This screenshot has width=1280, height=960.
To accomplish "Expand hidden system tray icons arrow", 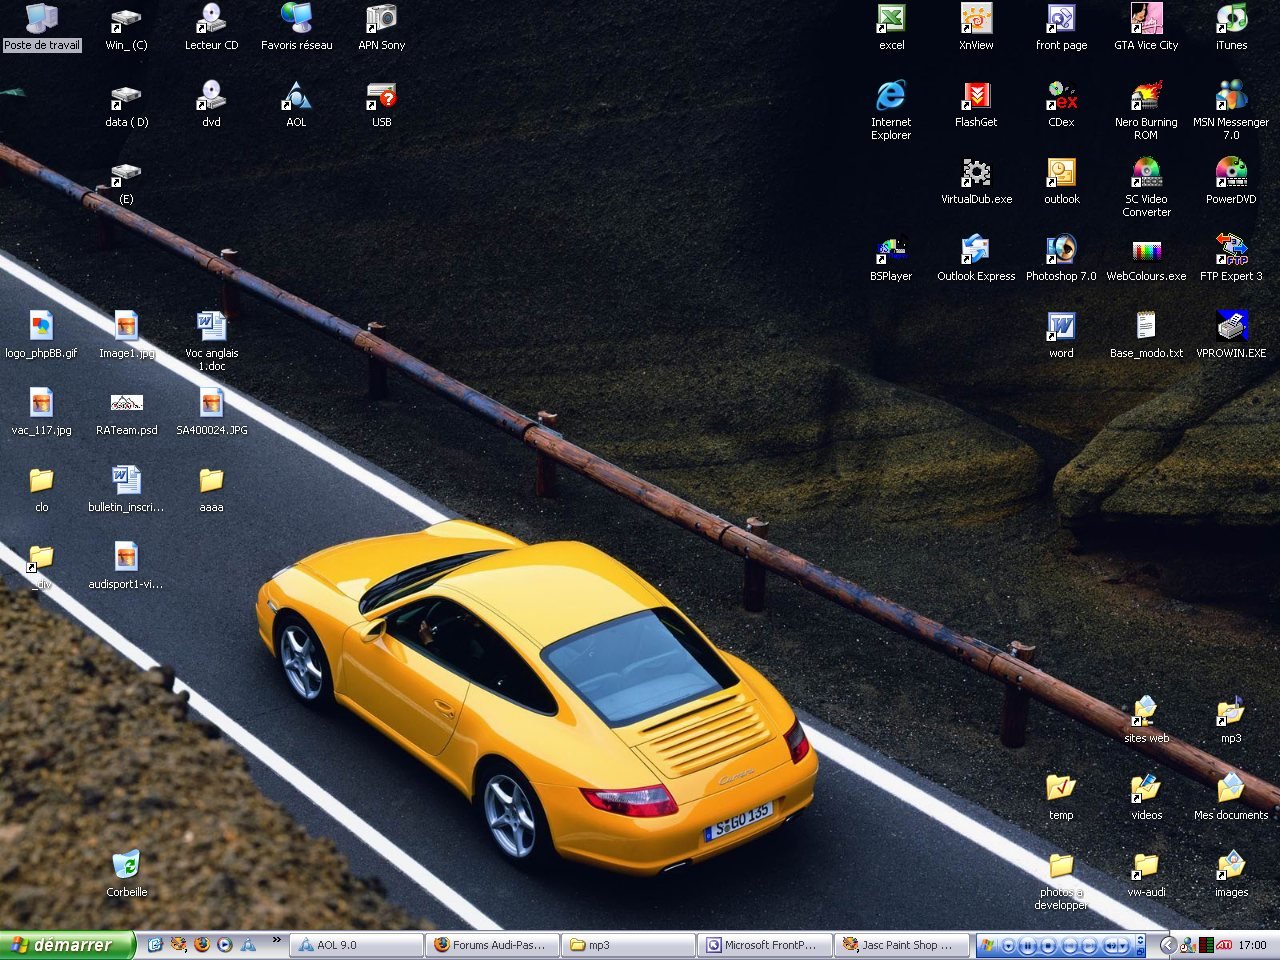I will [1167, 945].
